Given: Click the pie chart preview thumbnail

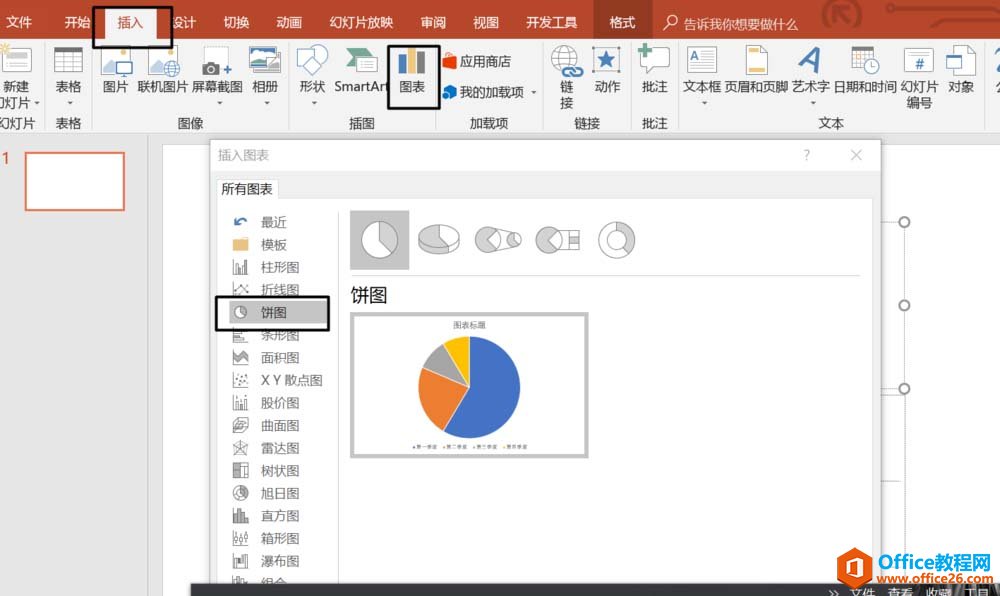Looking at the screenshot, I should point(469,385).
